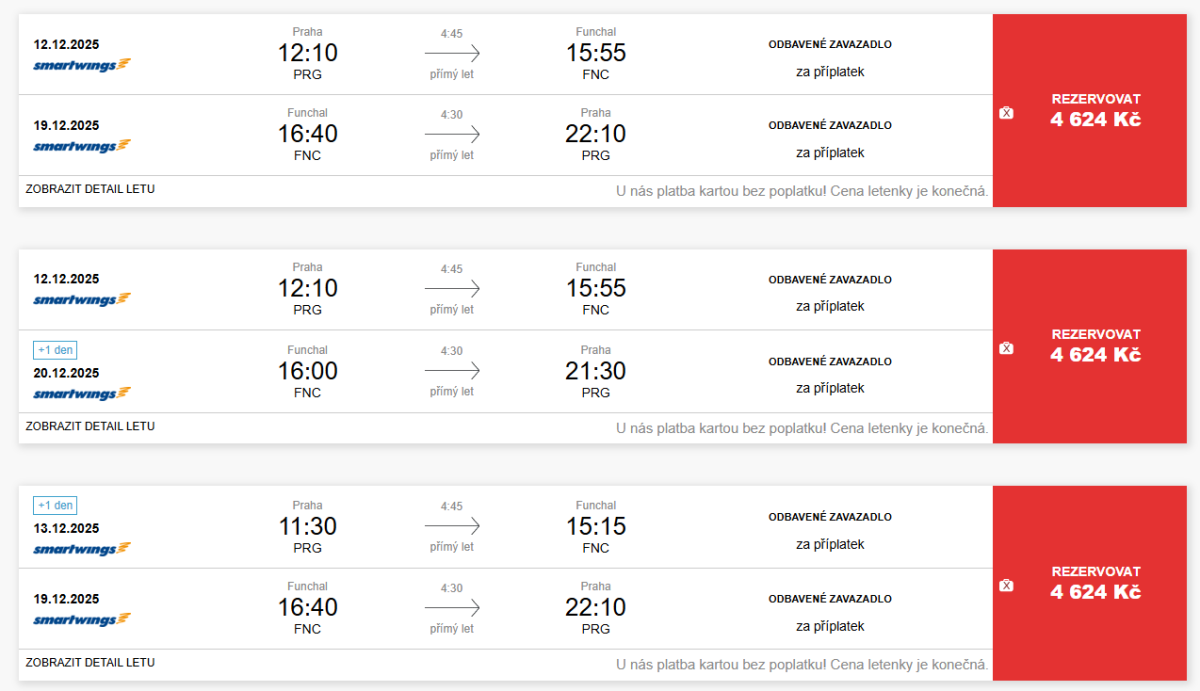Click the '+1 den' badge above 20.12.2025
Viewport: 1200px width, 691px height.
55,350
